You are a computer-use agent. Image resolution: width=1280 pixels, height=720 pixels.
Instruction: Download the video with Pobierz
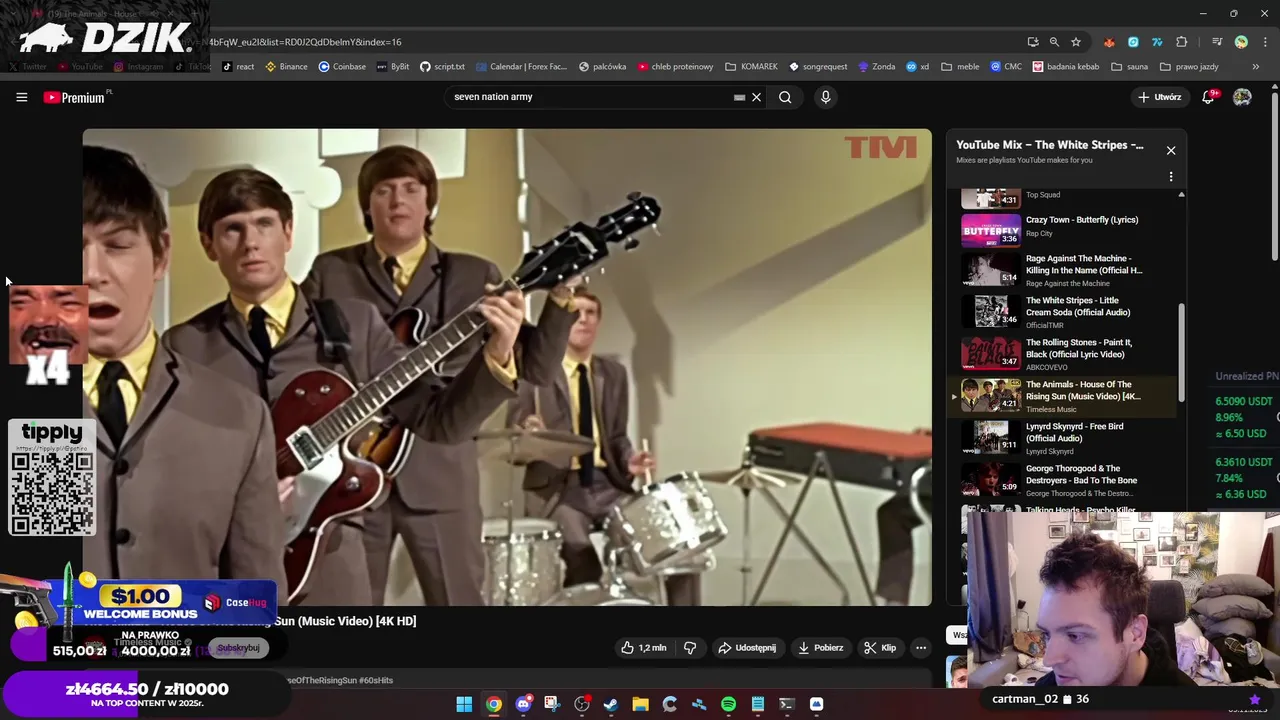coord(820,648)
